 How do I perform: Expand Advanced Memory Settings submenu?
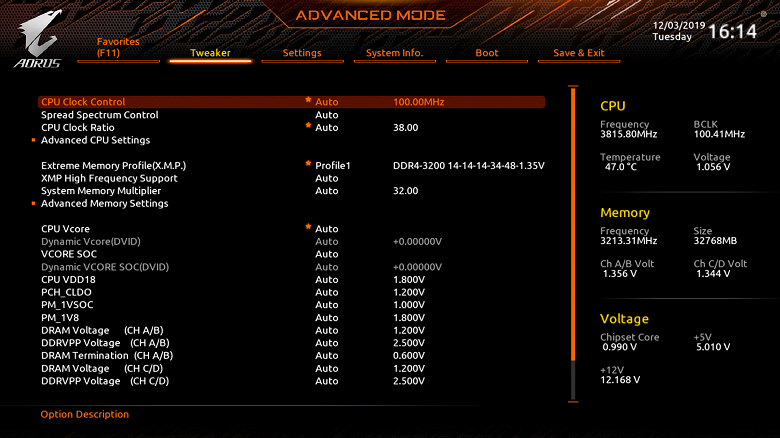(x=104, y=204)
